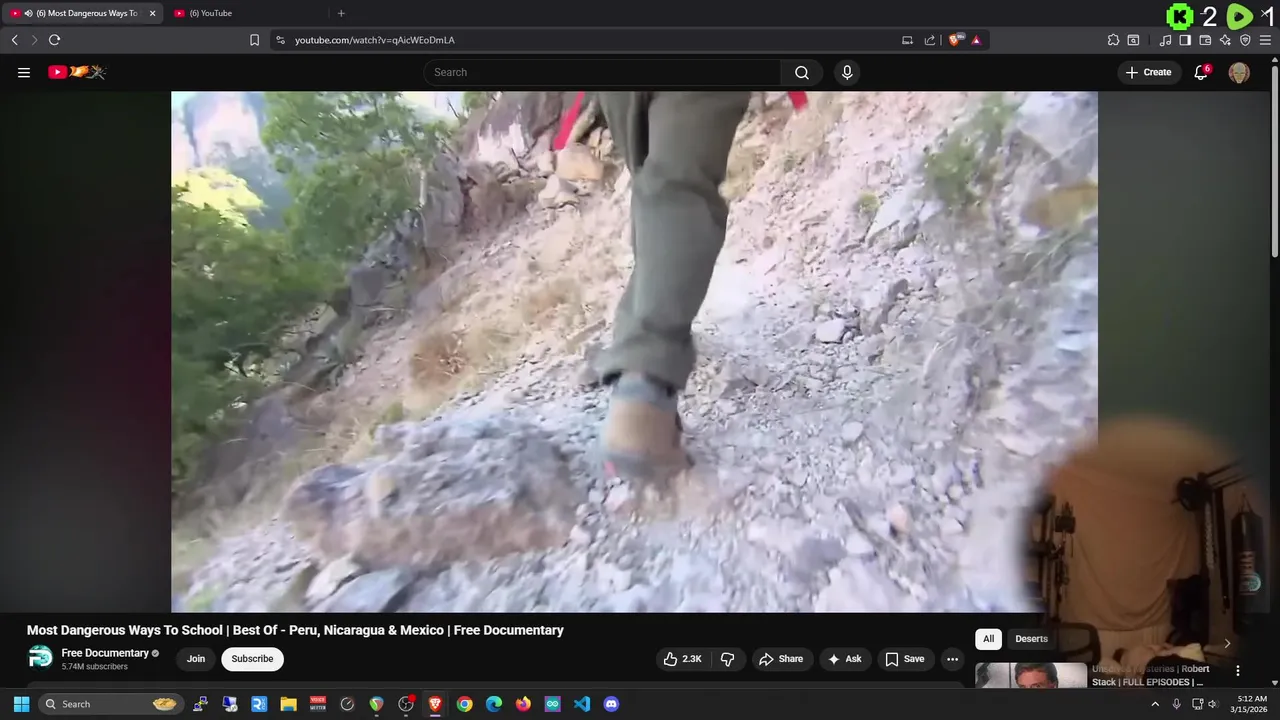
Task: Select the Deserts filter chip
Action: pos(1031,639)
